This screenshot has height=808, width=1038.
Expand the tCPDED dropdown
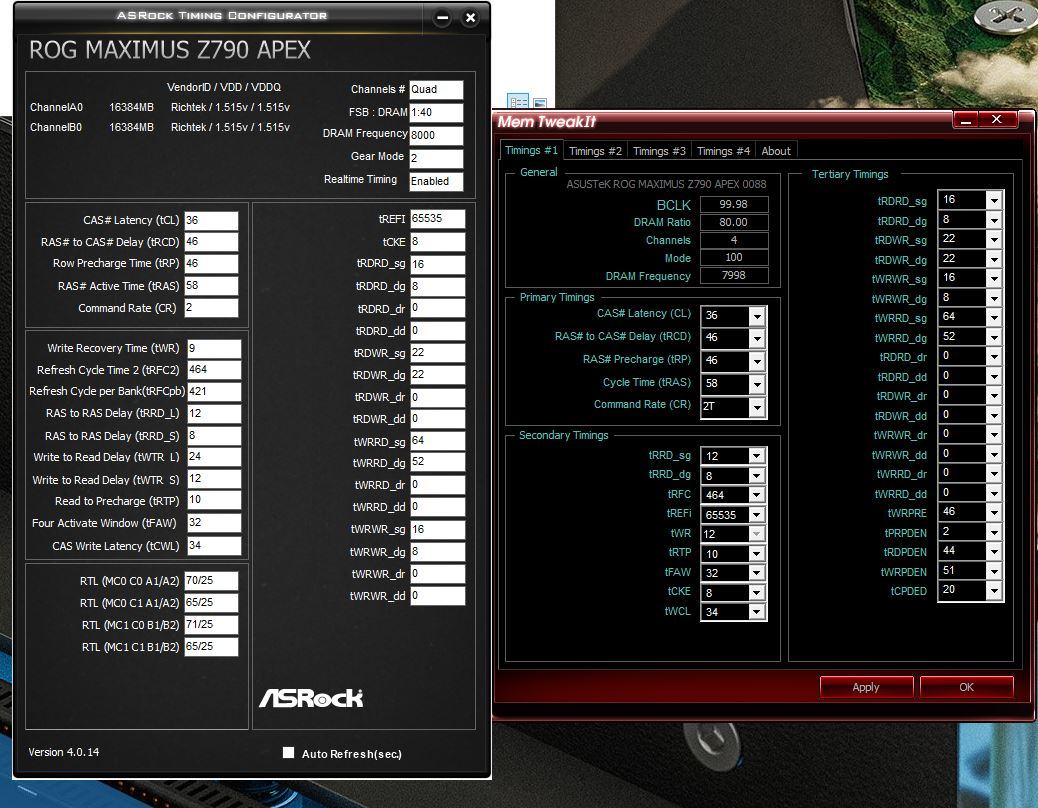click(994, 590)
